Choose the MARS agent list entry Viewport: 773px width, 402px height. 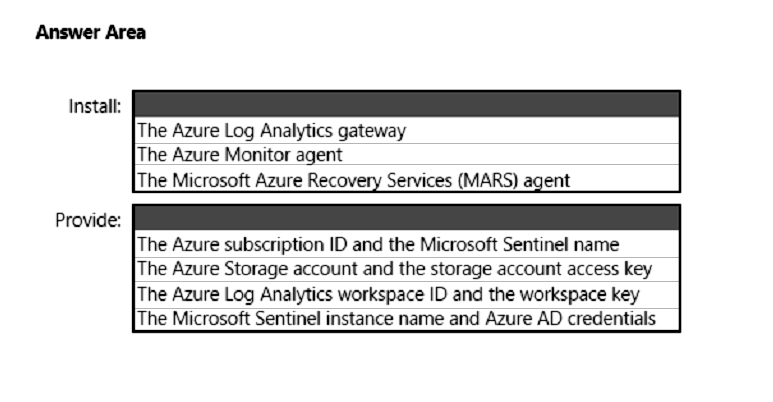[352, 180]
